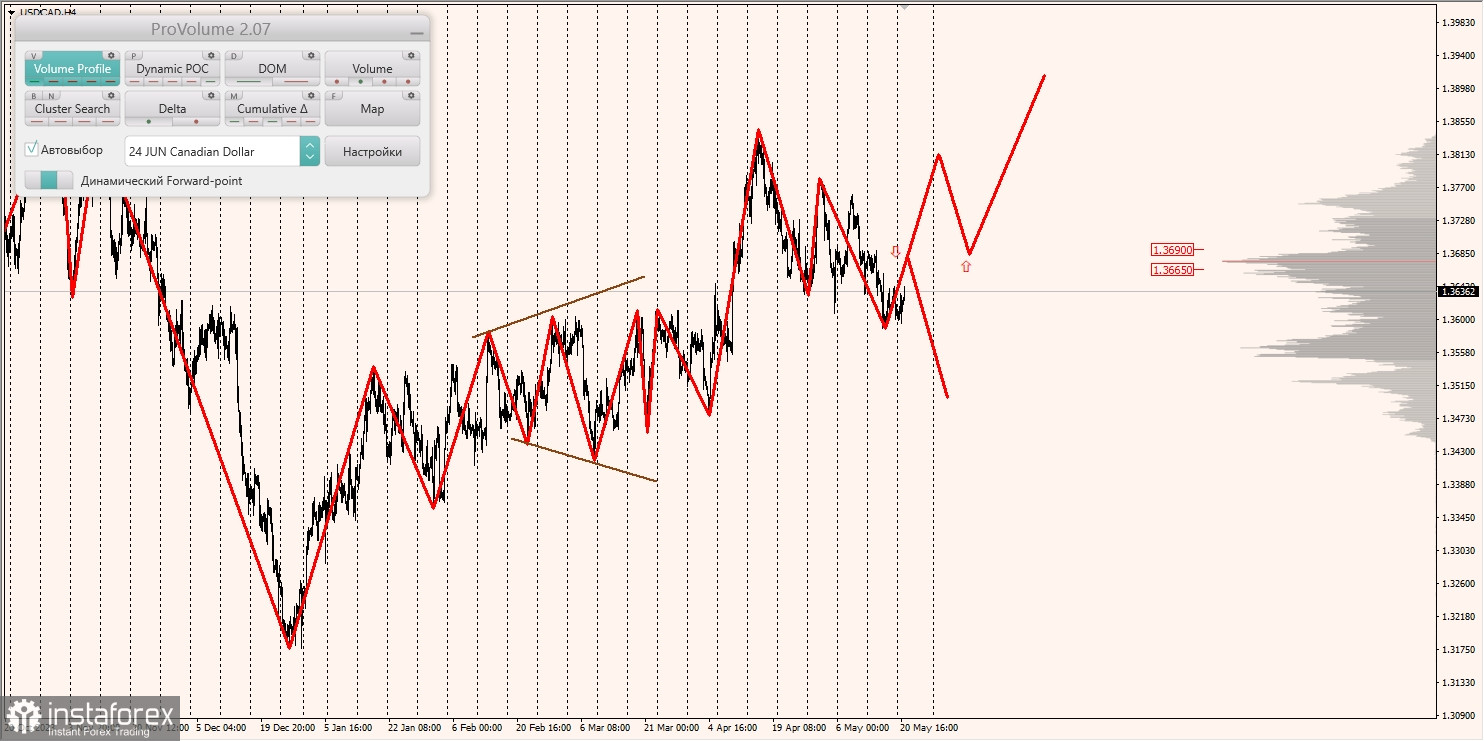
Task: Click the F hotkey tag on Map
Action: pyautogui.click(x=334, y=95)
